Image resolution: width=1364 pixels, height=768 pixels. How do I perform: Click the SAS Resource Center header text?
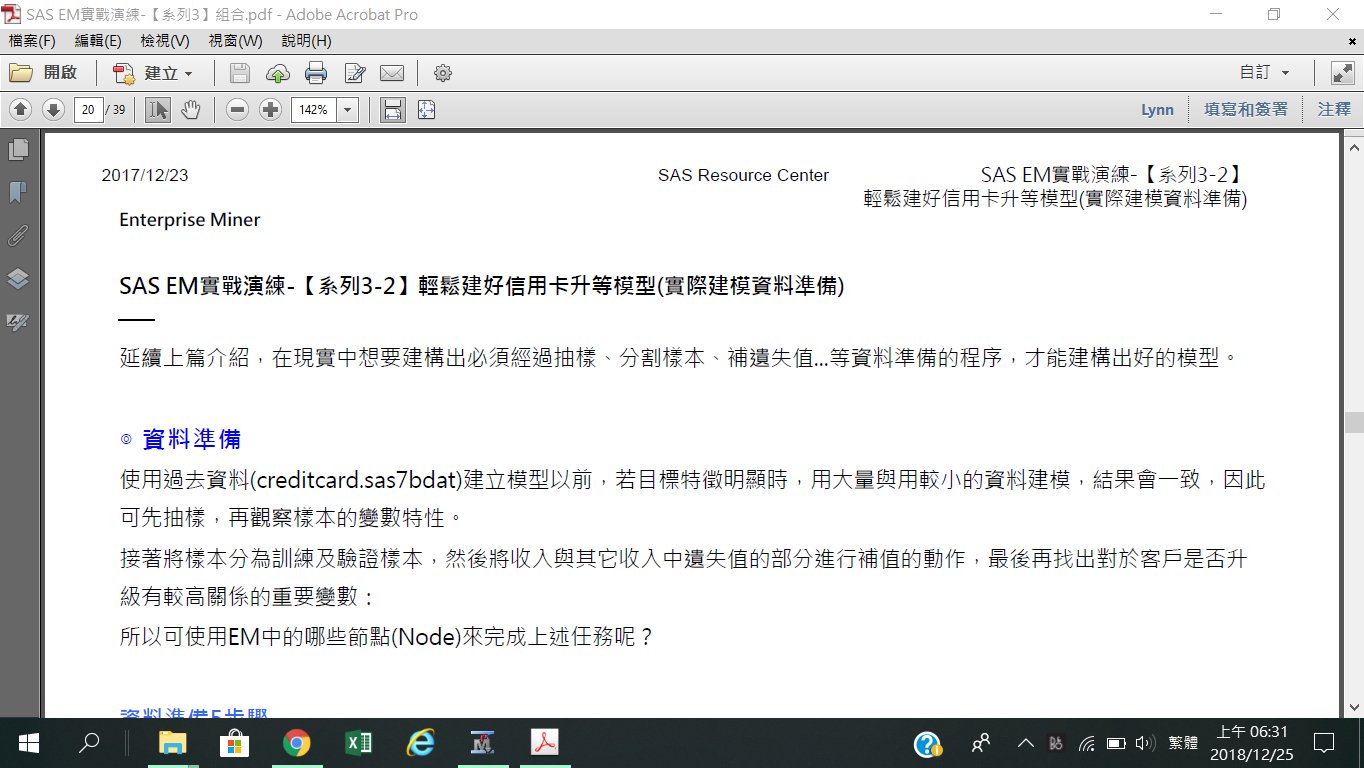click(x=743, y=175)
